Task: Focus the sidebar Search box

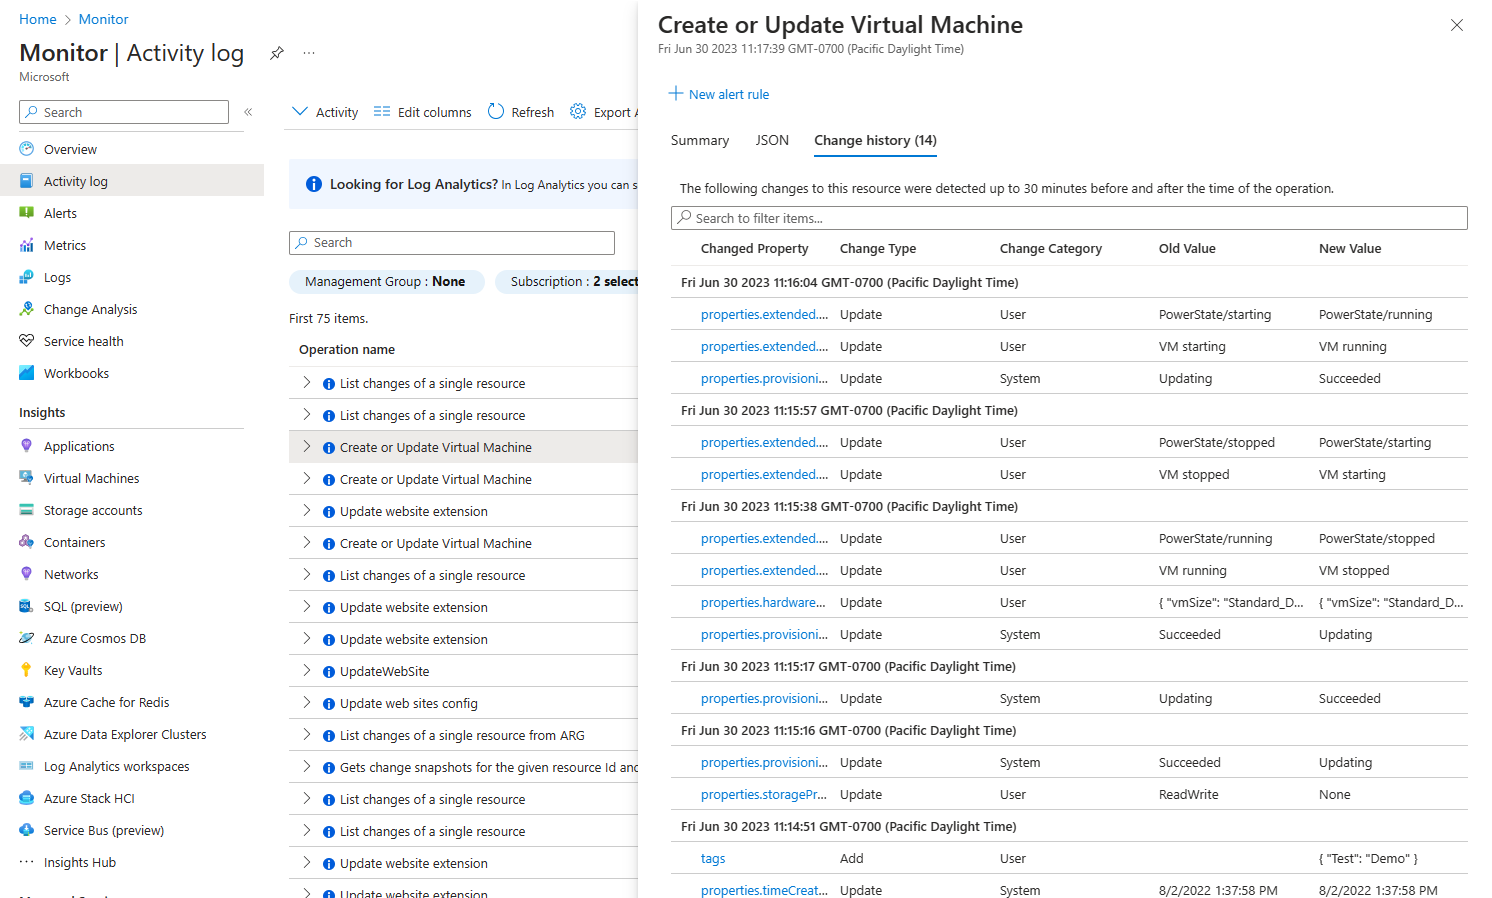Action: pyautogui.click(x=124, y=112)
